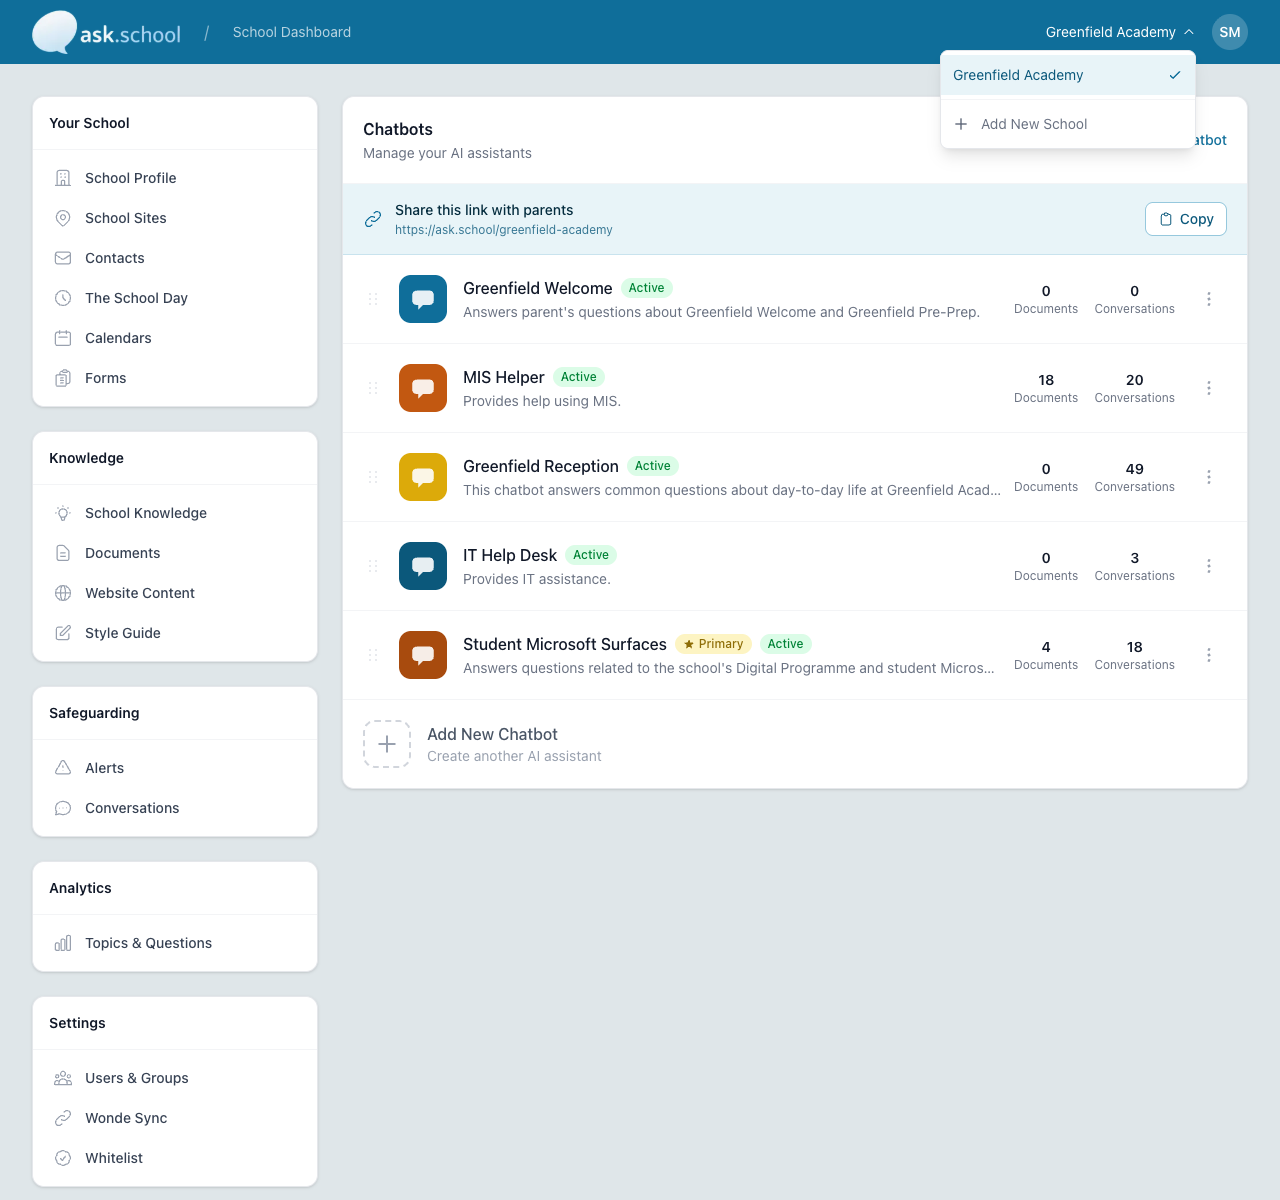
Task: Open options menu for Greenfield Reception
Action: click(x=1209, y=477)
